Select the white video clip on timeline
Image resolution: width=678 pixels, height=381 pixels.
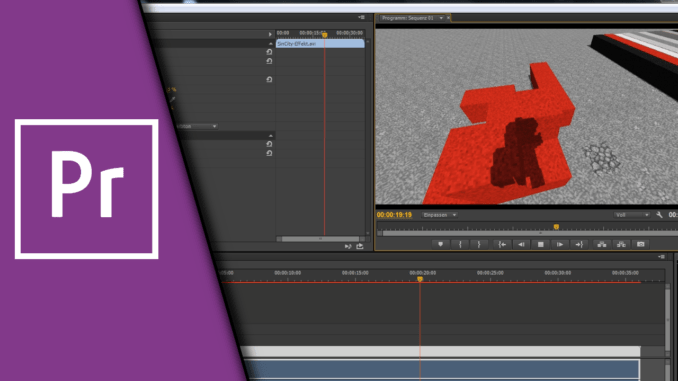440,351
